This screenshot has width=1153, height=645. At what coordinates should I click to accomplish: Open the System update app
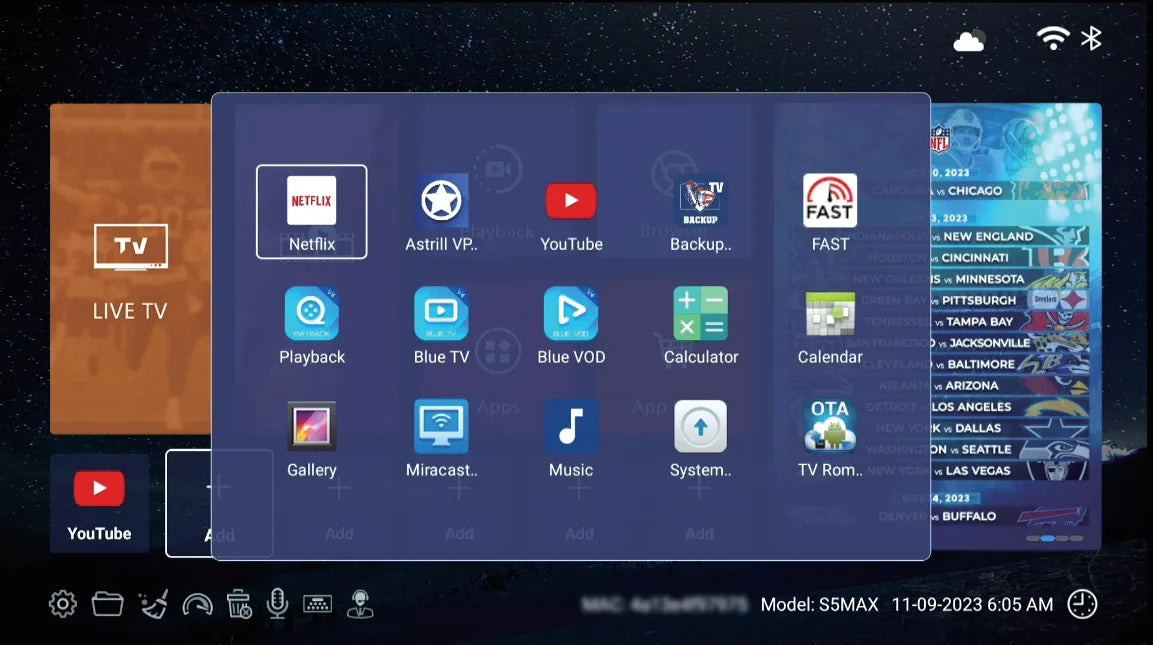click(701, 439)
